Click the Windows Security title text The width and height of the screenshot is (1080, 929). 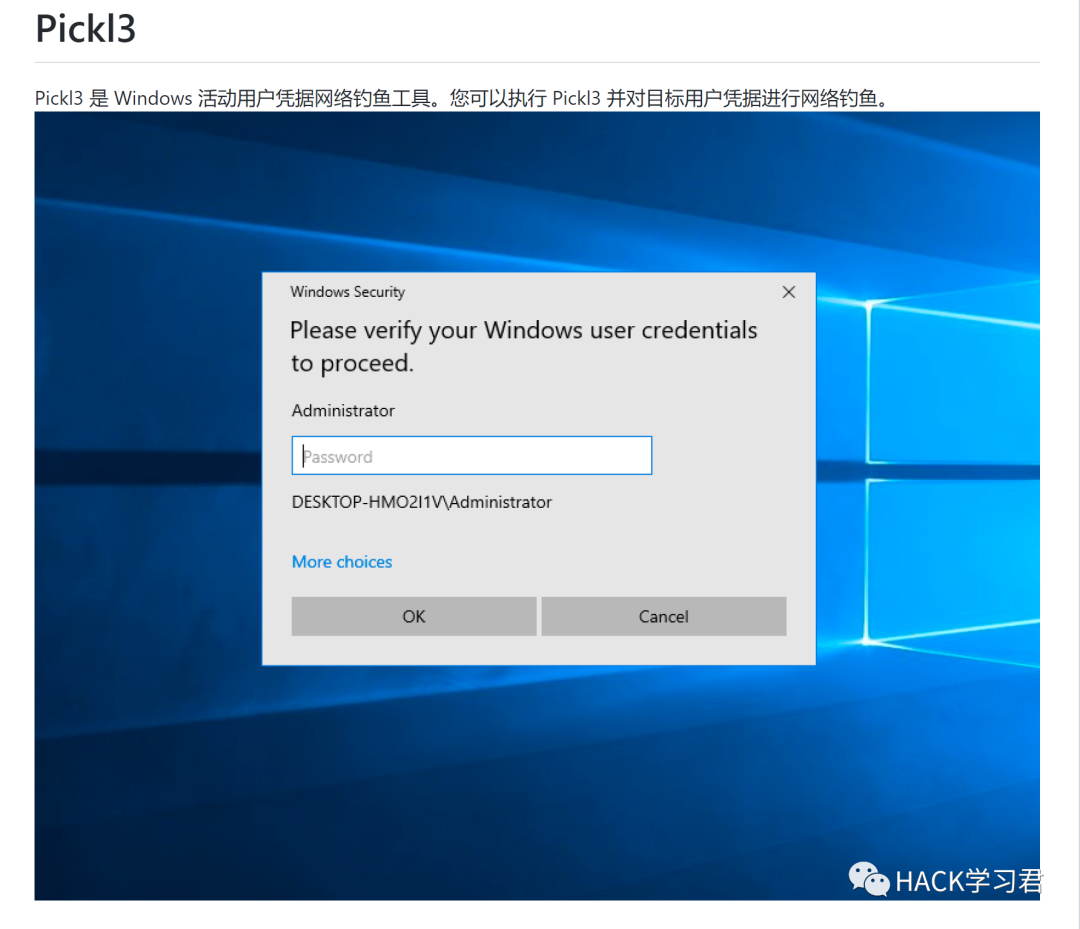click(348, 292)
